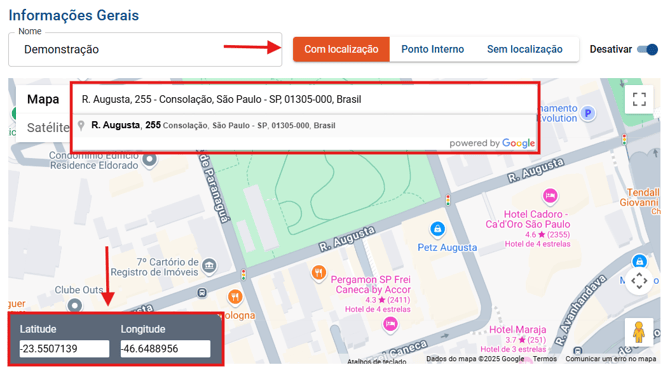670x372 pixels.
Task: Switch map to Satélite view
Action: pyautogui.click(x=48, y=128)
